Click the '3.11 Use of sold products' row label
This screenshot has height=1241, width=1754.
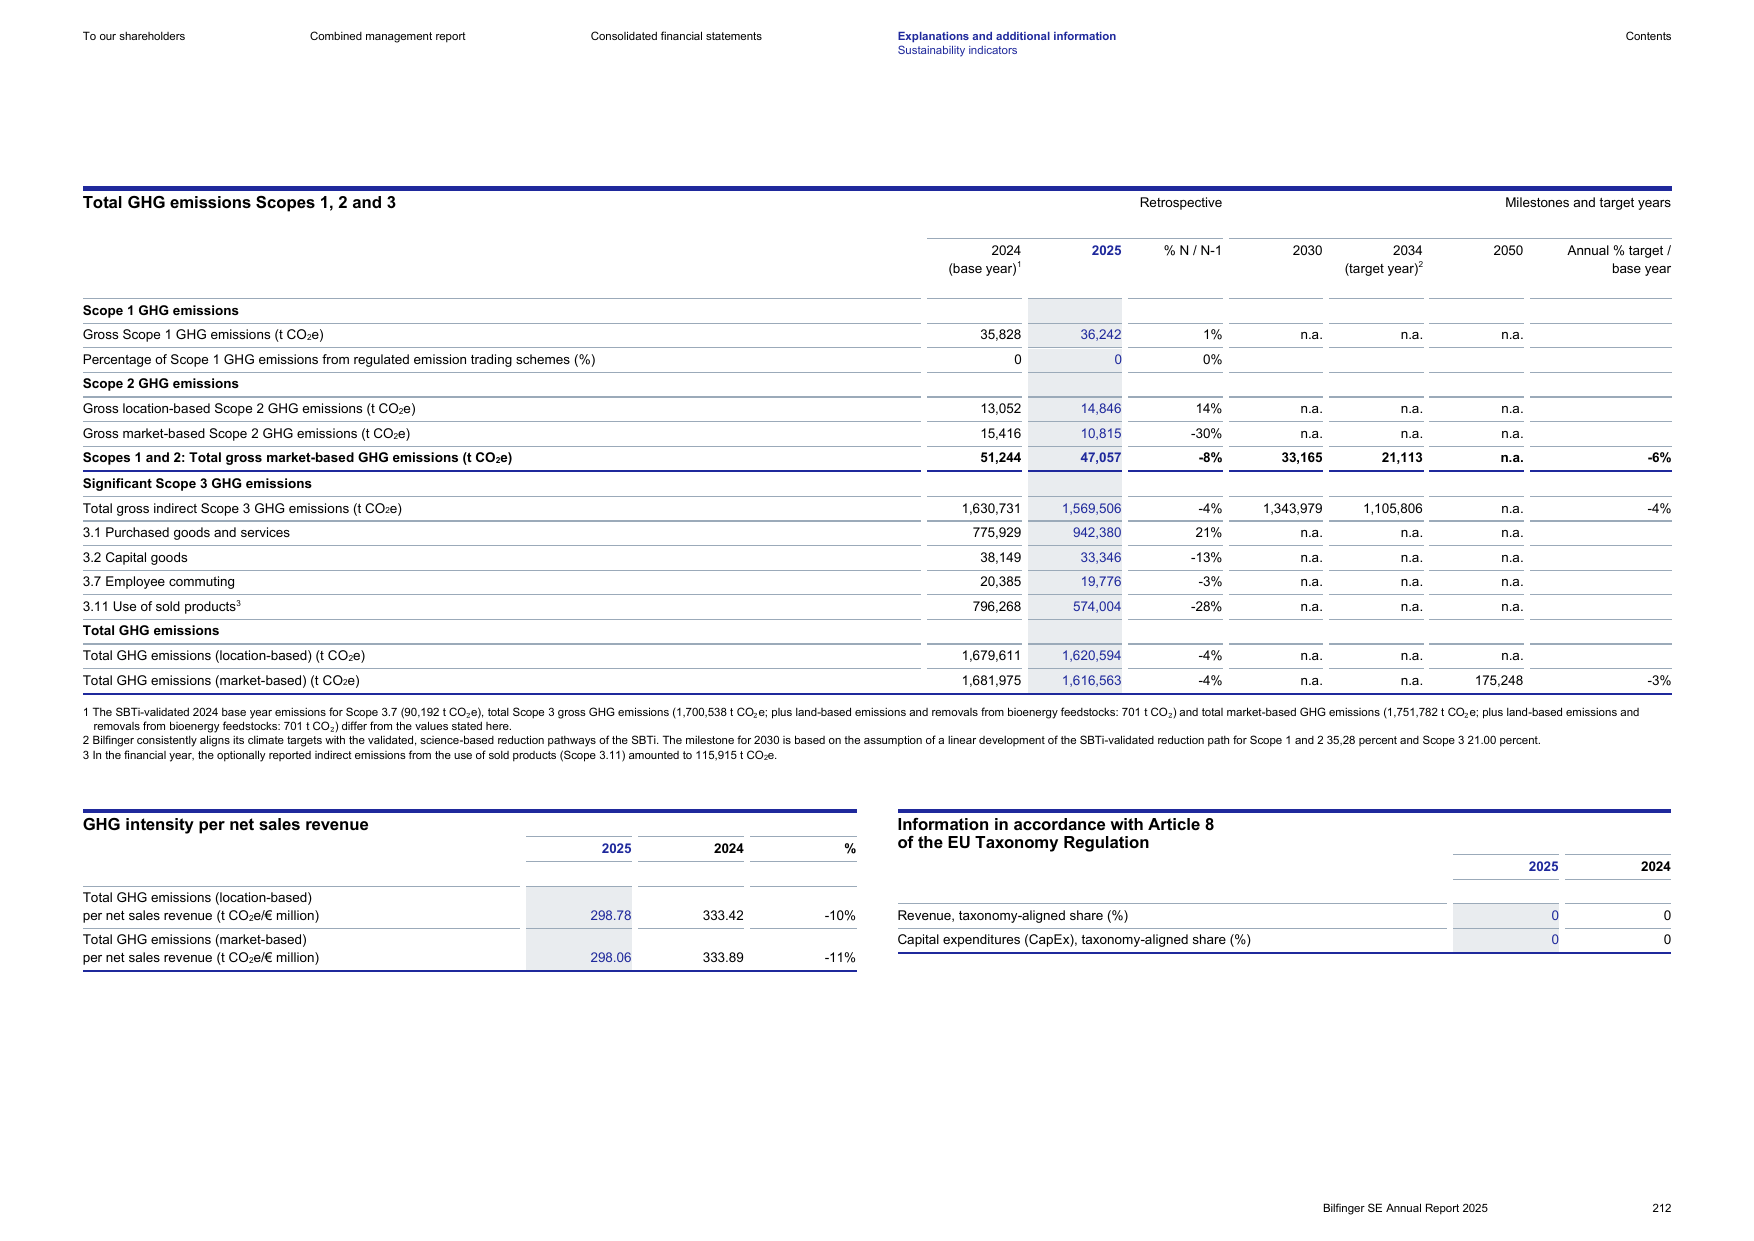pyautogui.click(x=161, y=607)
